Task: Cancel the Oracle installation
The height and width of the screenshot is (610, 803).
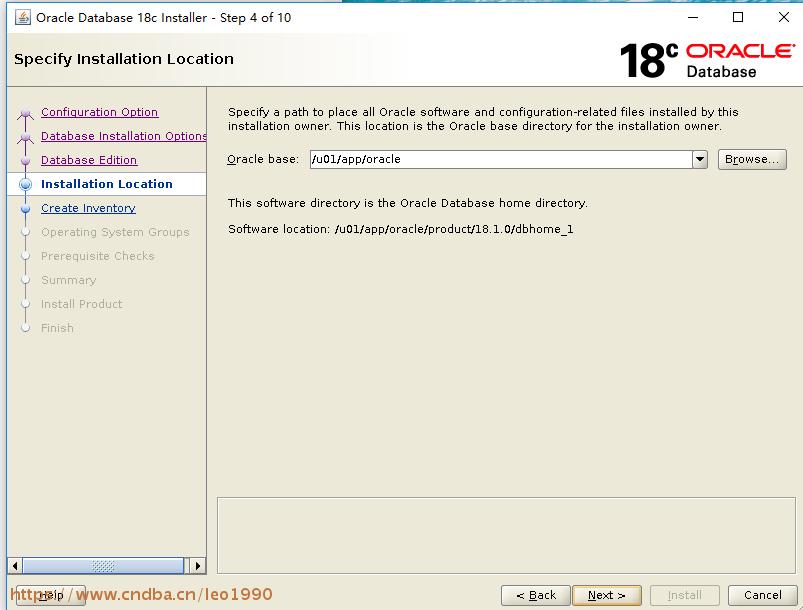Action: (x=763, y=595)
